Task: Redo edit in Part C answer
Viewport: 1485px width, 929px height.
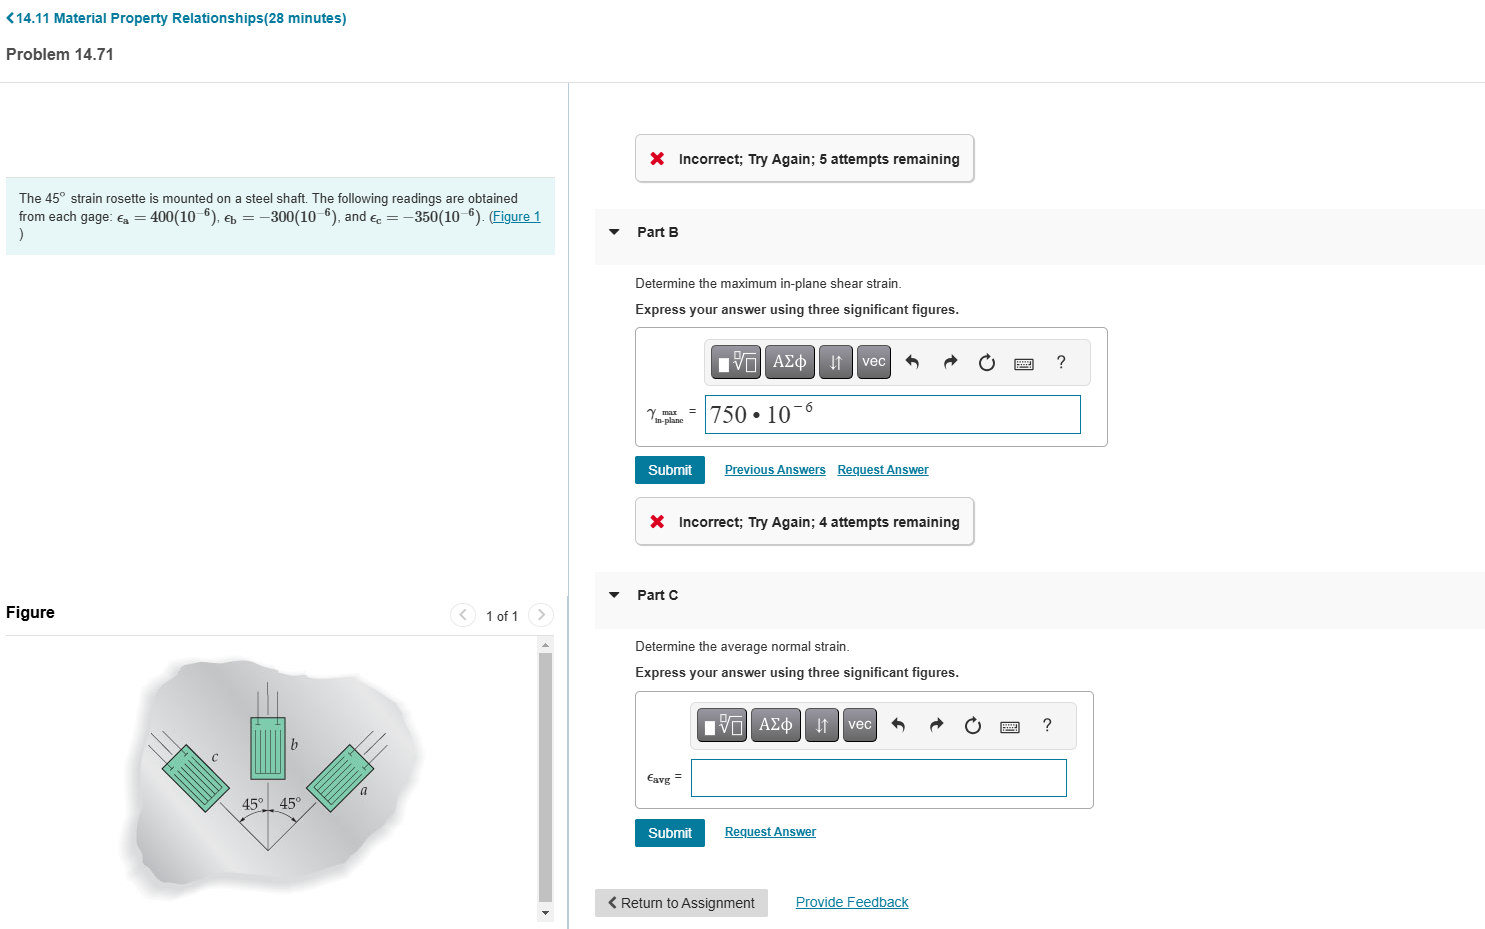Action: pyautogui.click(x=936, y=725)
